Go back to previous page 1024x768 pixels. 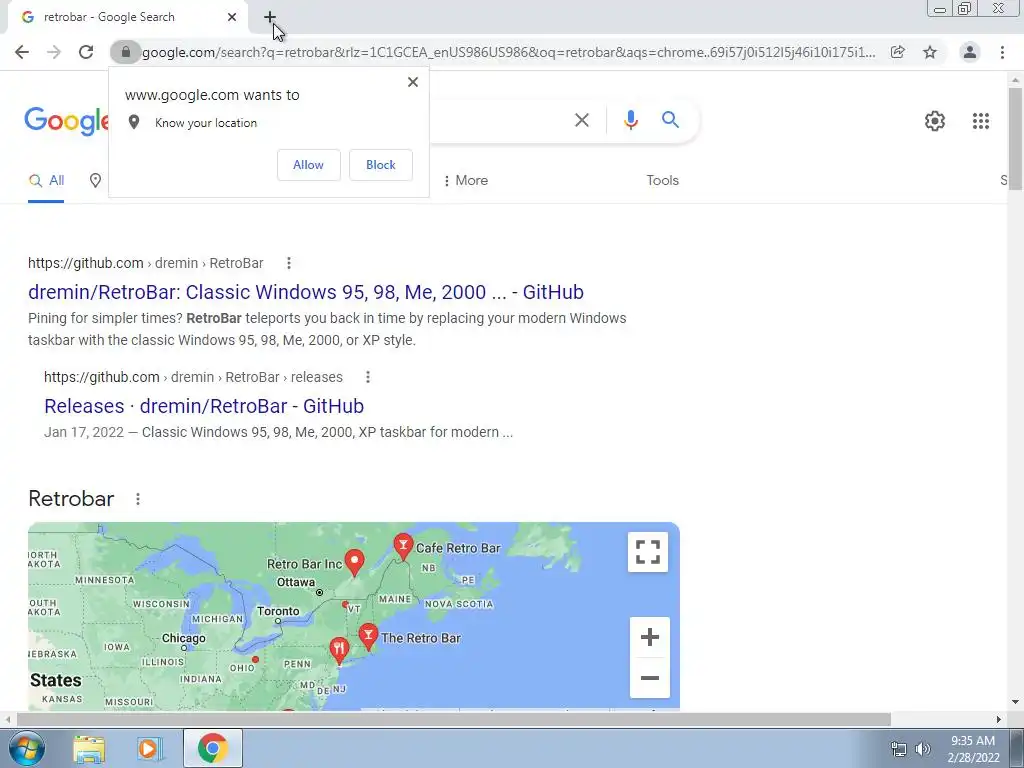click(22, 52)
